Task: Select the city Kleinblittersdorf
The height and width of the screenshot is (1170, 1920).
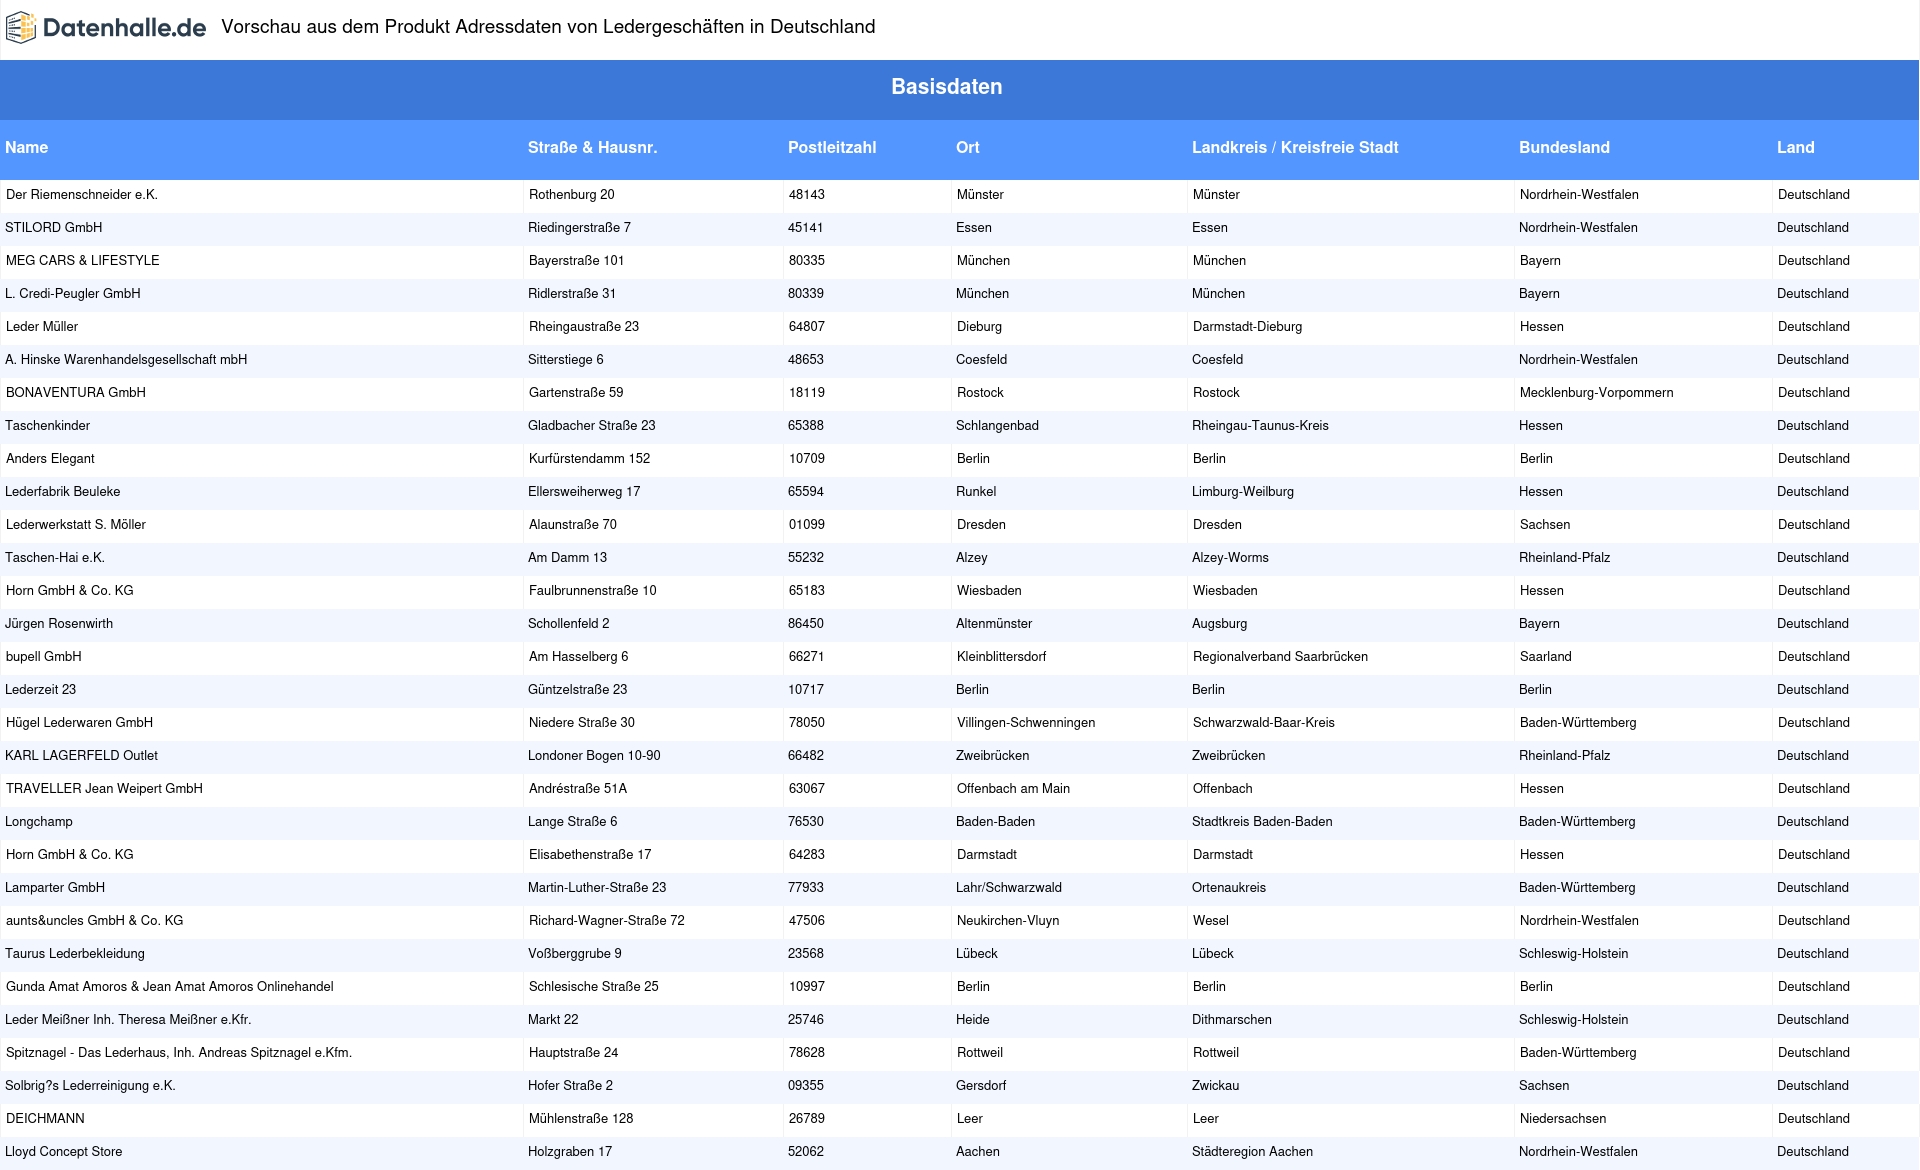Action: point(1002,656)
